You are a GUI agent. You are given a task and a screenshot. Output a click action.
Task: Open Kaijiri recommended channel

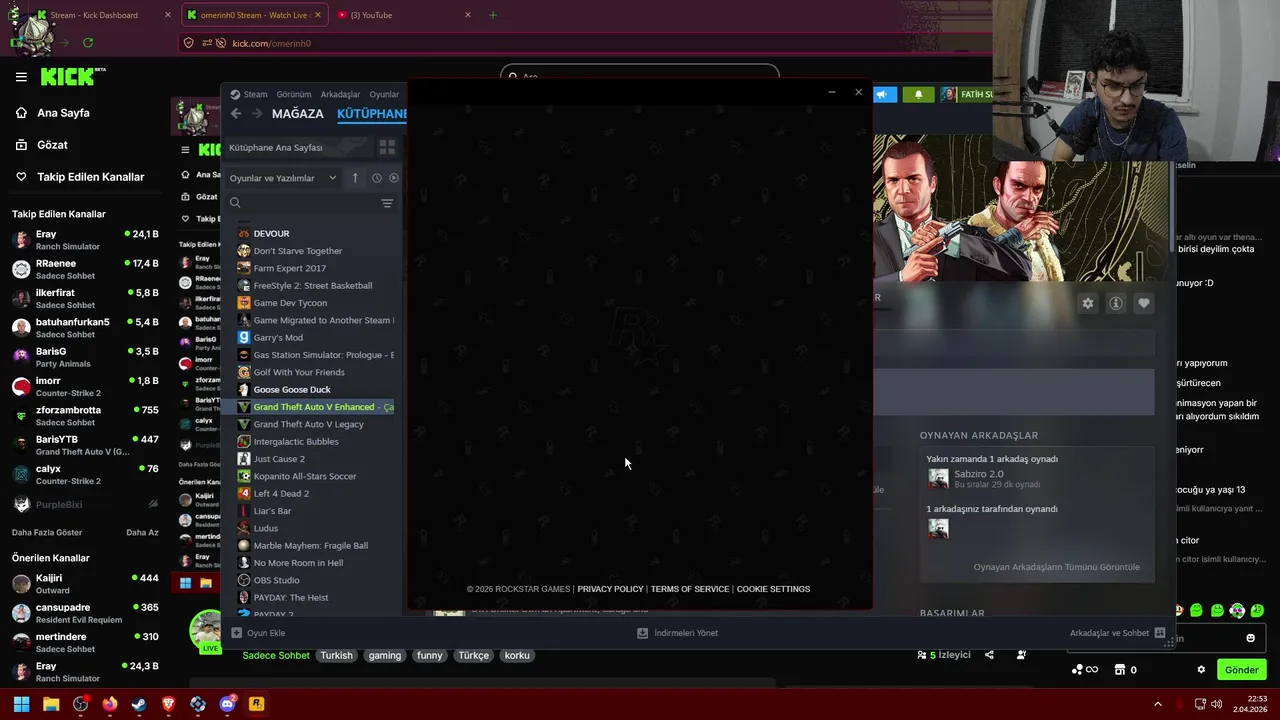[85, 583]
